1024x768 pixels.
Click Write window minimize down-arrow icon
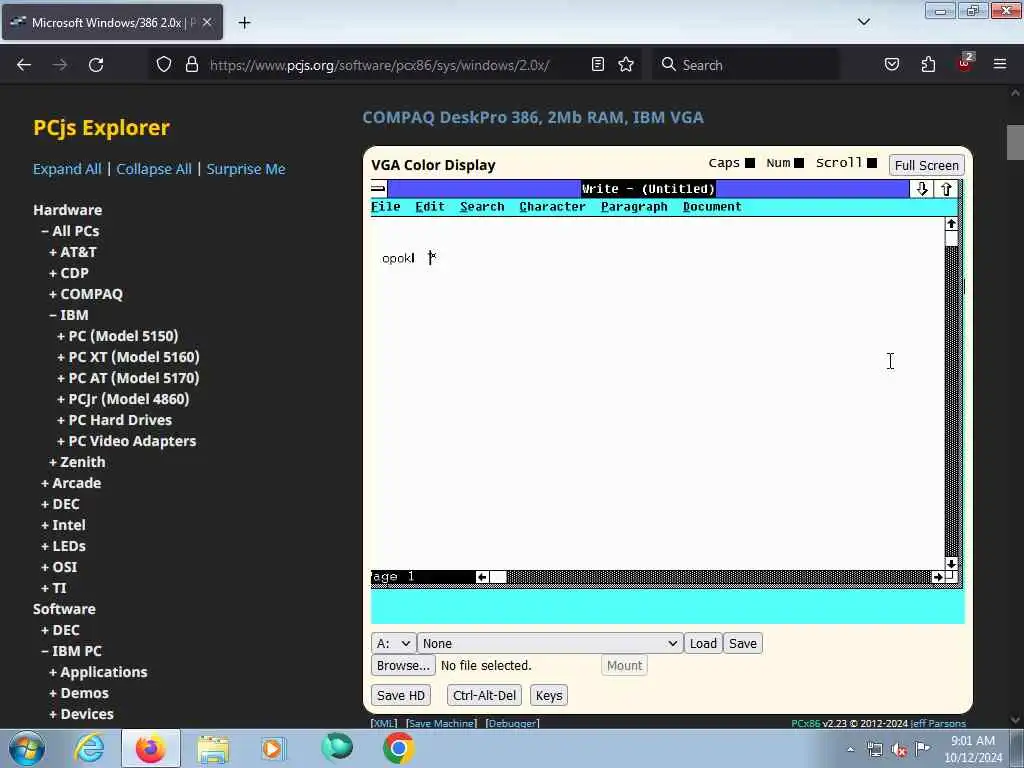click(921, 189)
